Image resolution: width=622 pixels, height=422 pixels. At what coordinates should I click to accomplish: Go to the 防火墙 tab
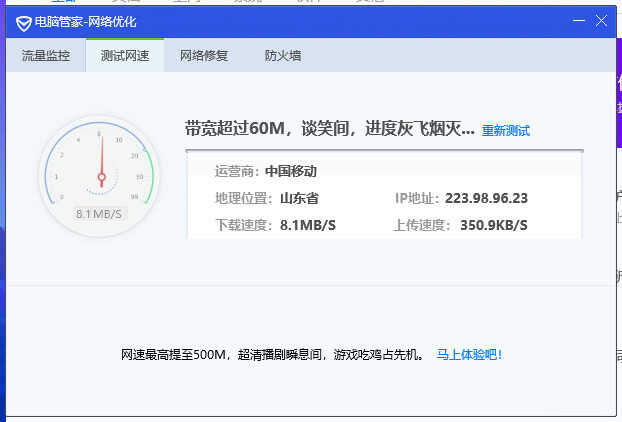283,56
